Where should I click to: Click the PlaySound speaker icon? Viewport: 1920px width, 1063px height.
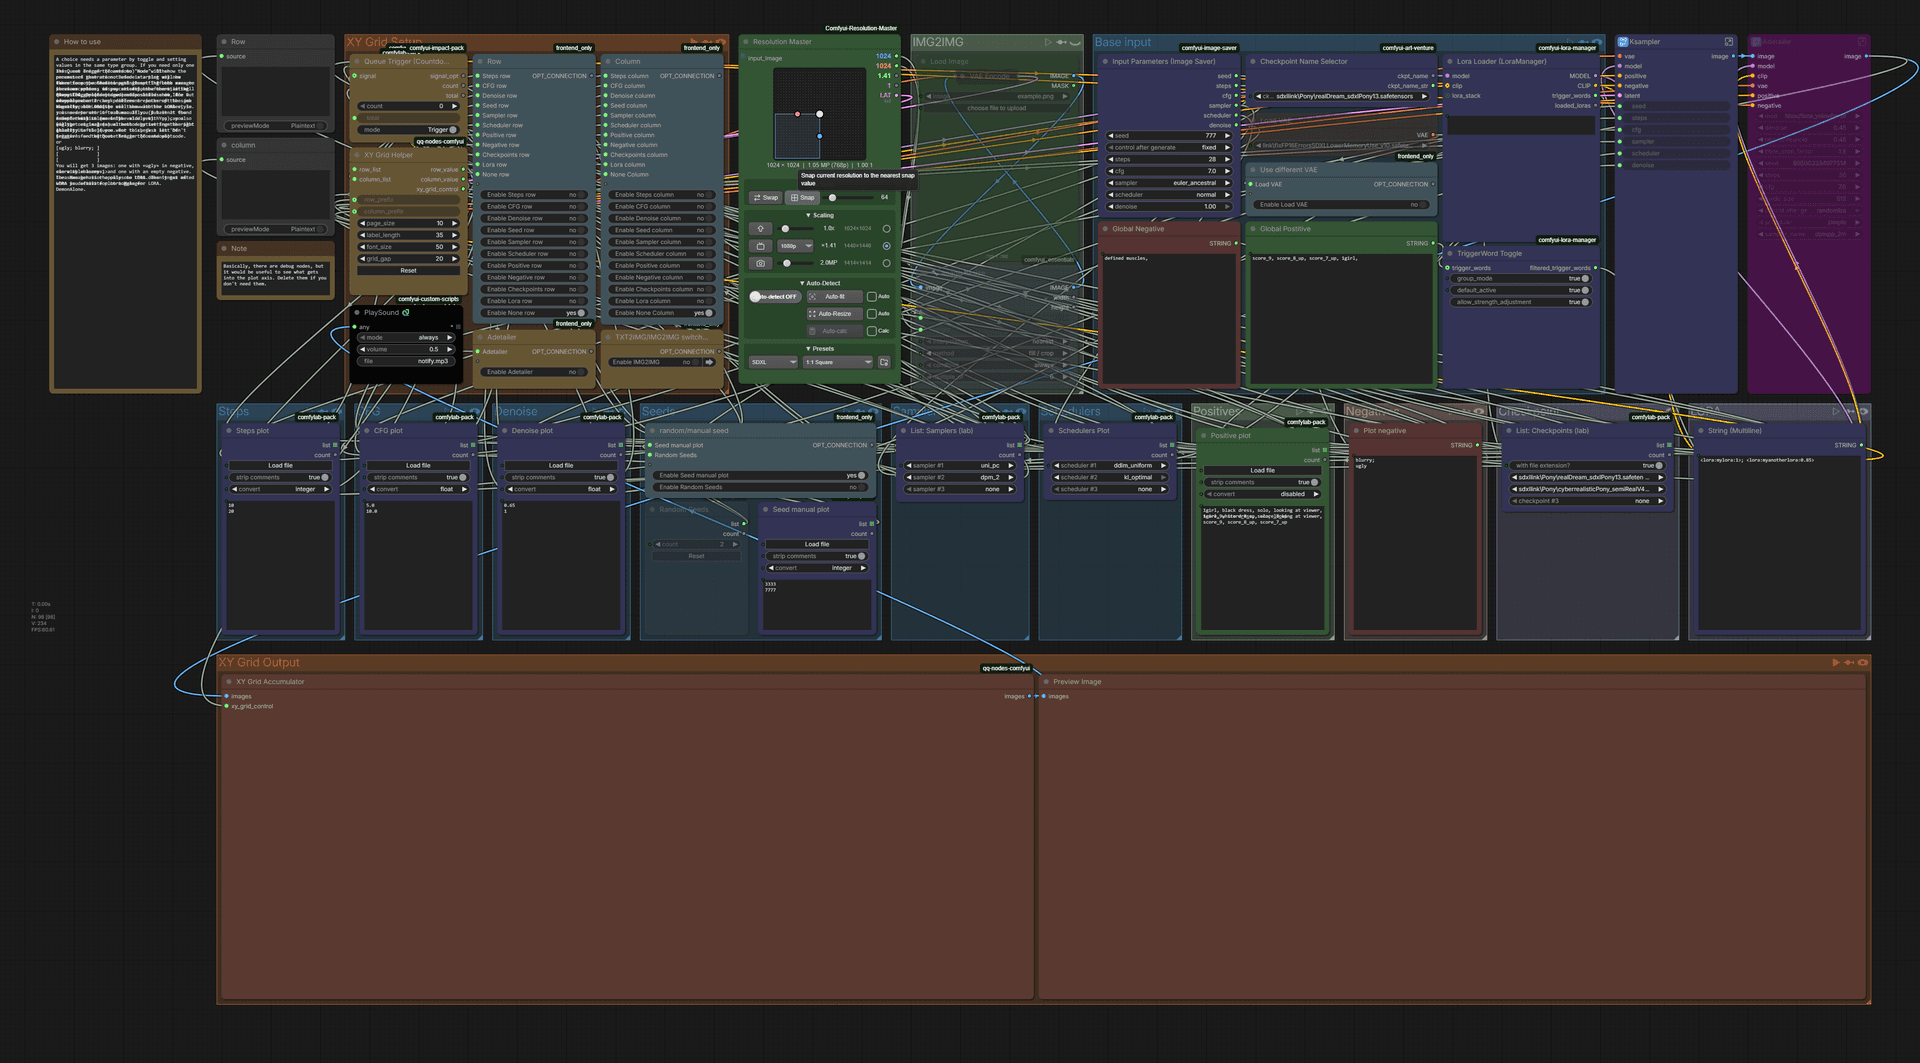point(405,313)
